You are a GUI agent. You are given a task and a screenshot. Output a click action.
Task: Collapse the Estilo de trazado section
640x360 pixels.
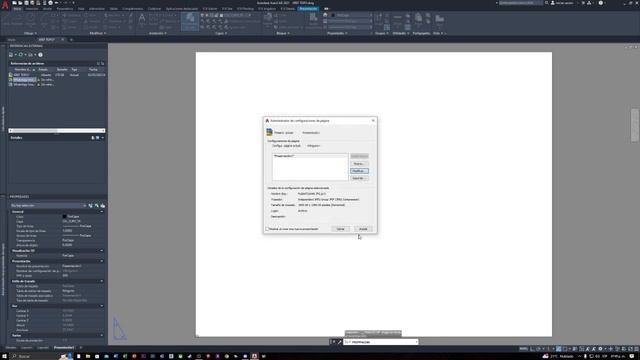pos(102,281)
